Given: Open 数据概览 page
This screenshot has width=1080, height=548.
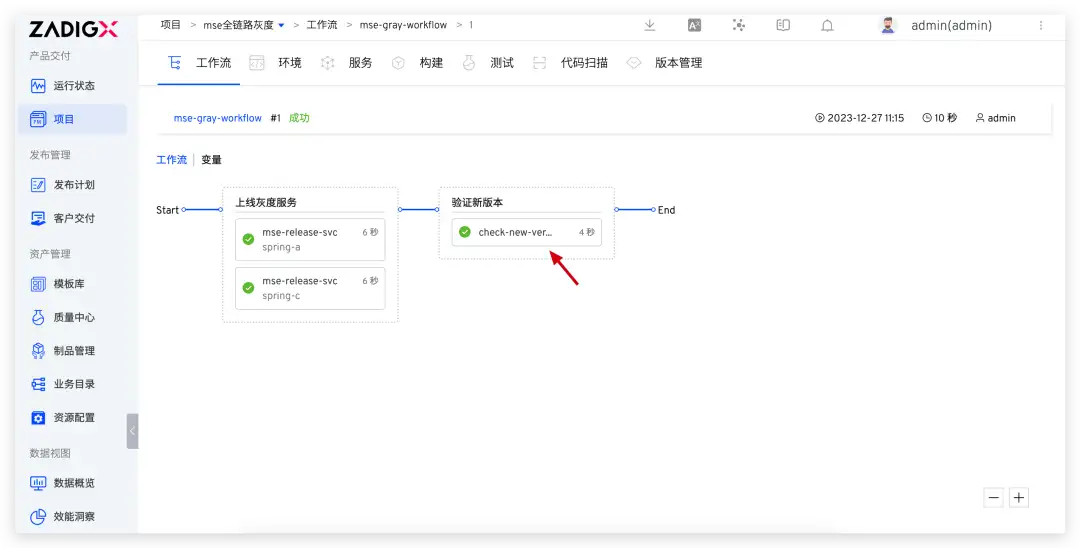Looking at the screenshot, I should coord(74,483).
